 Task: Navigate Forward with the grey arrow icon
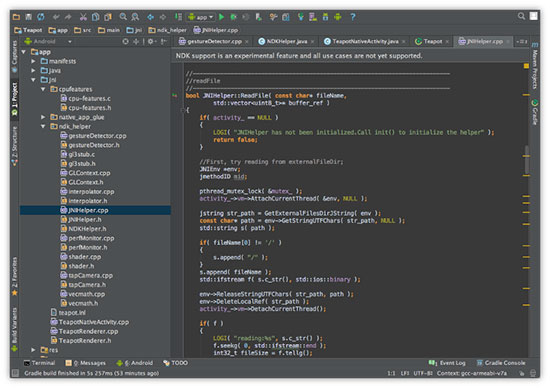[163, 16]
